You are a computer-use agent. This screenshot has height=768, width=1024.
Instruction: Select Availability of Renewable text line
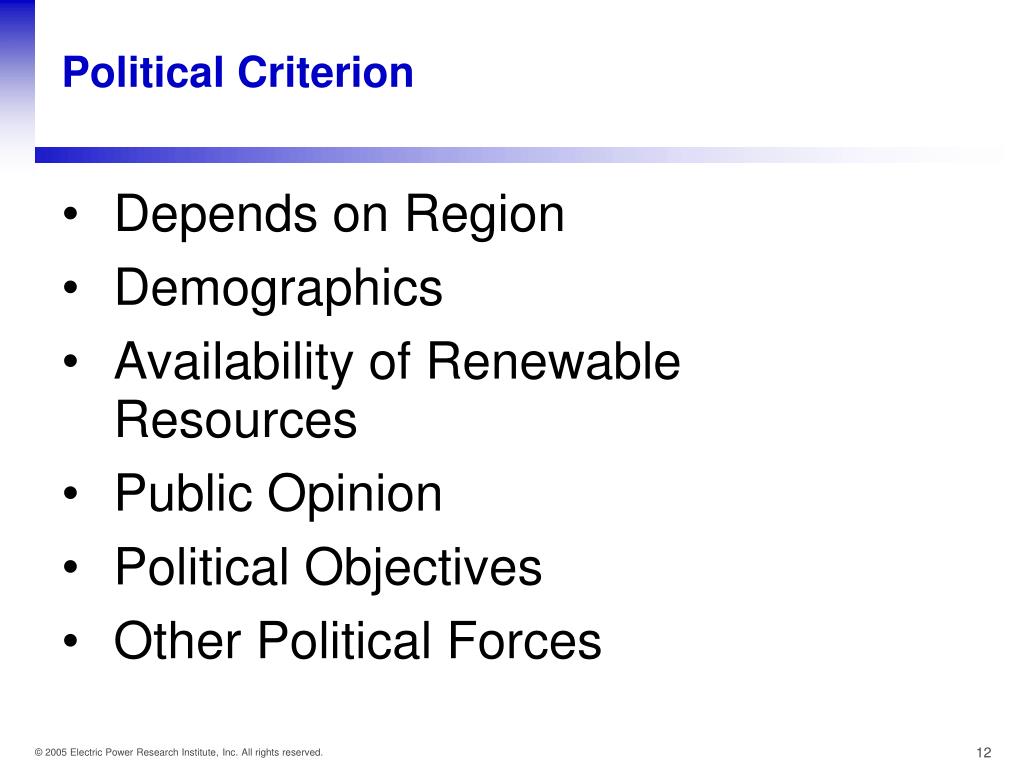(x=397, y=362)
